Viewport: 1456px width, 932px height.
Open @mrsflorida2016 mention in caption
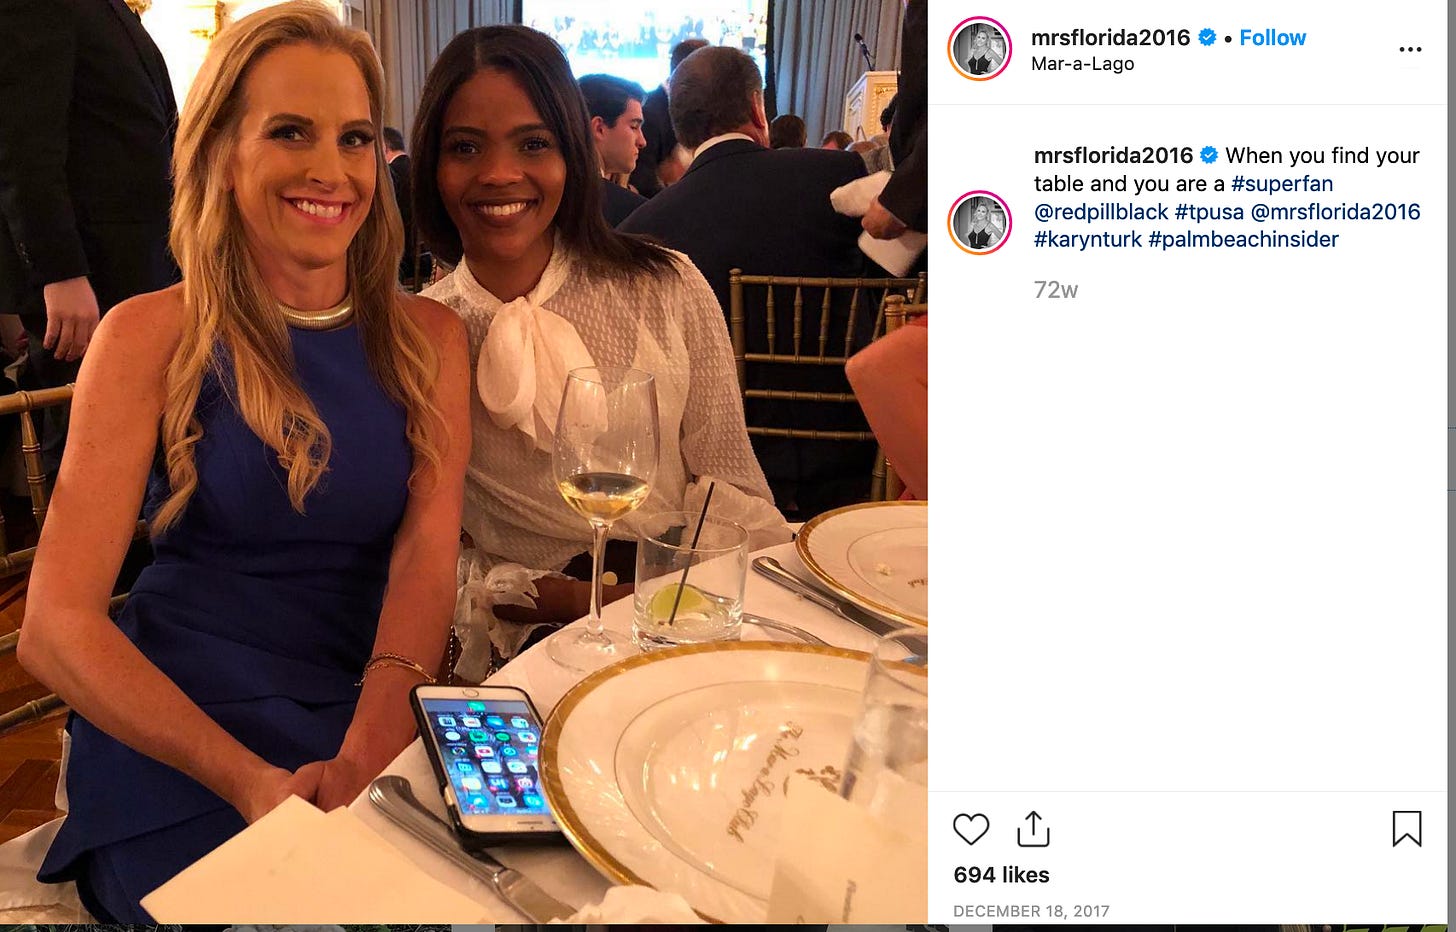point(1335,212)
